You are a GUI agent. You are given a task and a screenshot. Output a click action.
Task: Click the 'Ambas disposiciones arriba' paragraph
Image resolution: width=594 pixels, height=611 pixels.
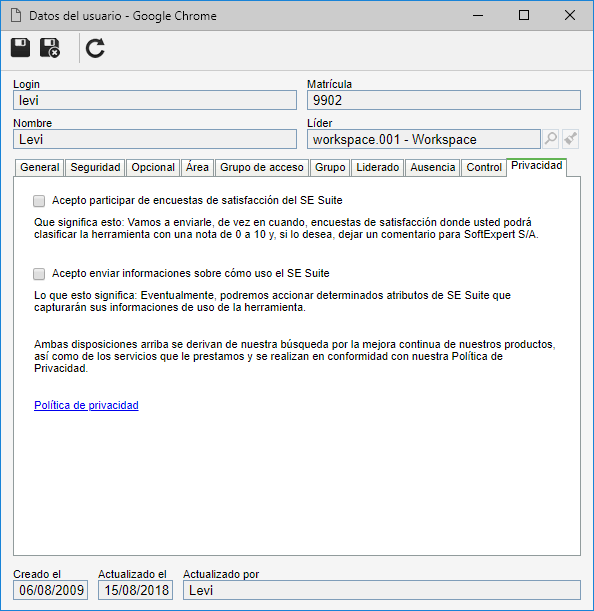(295, 356)
